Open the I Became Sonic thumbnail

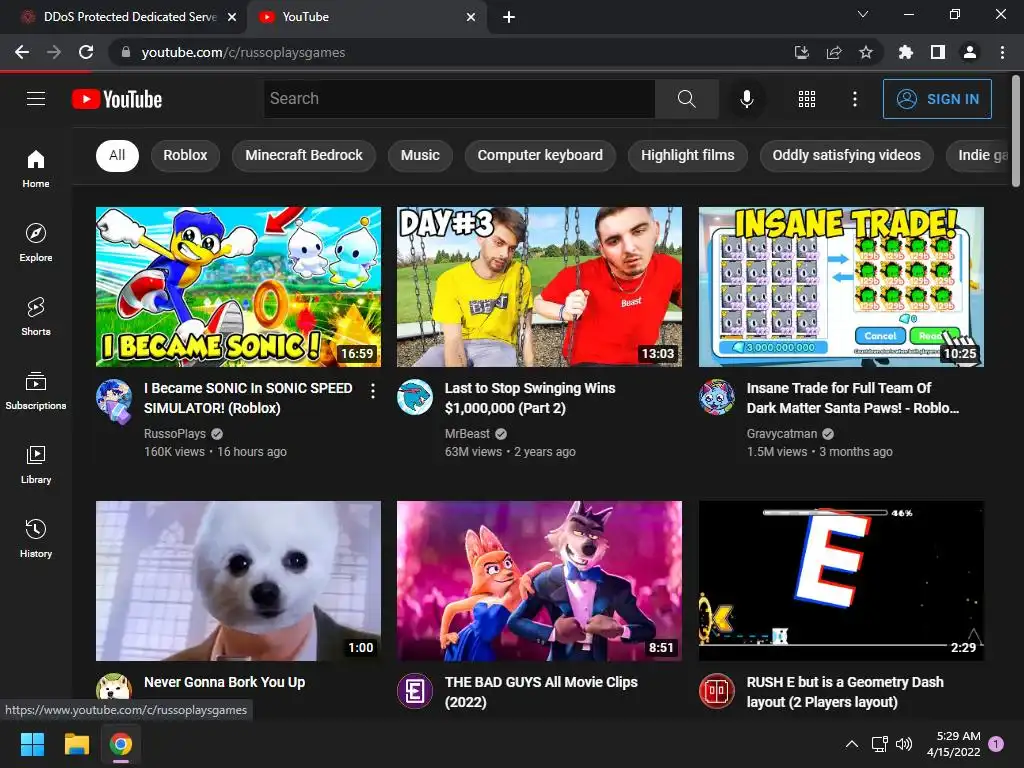[238, 287]
